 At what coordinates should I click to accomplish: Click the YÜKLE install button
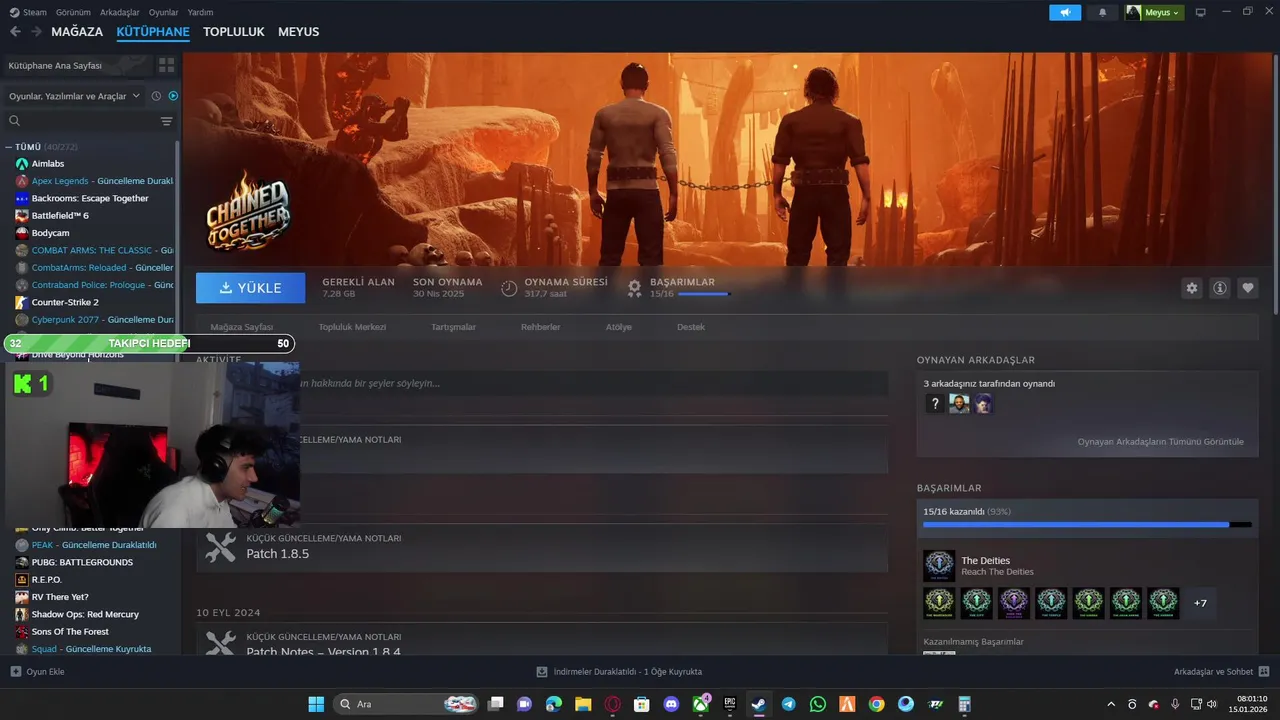coord(251,288)
